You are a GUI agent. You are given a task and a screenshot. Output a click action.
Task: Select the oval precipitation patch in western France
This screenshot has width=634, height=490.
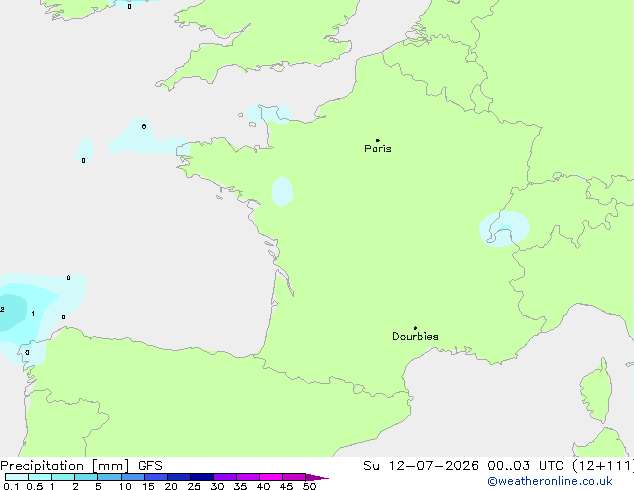pos(282,191)
